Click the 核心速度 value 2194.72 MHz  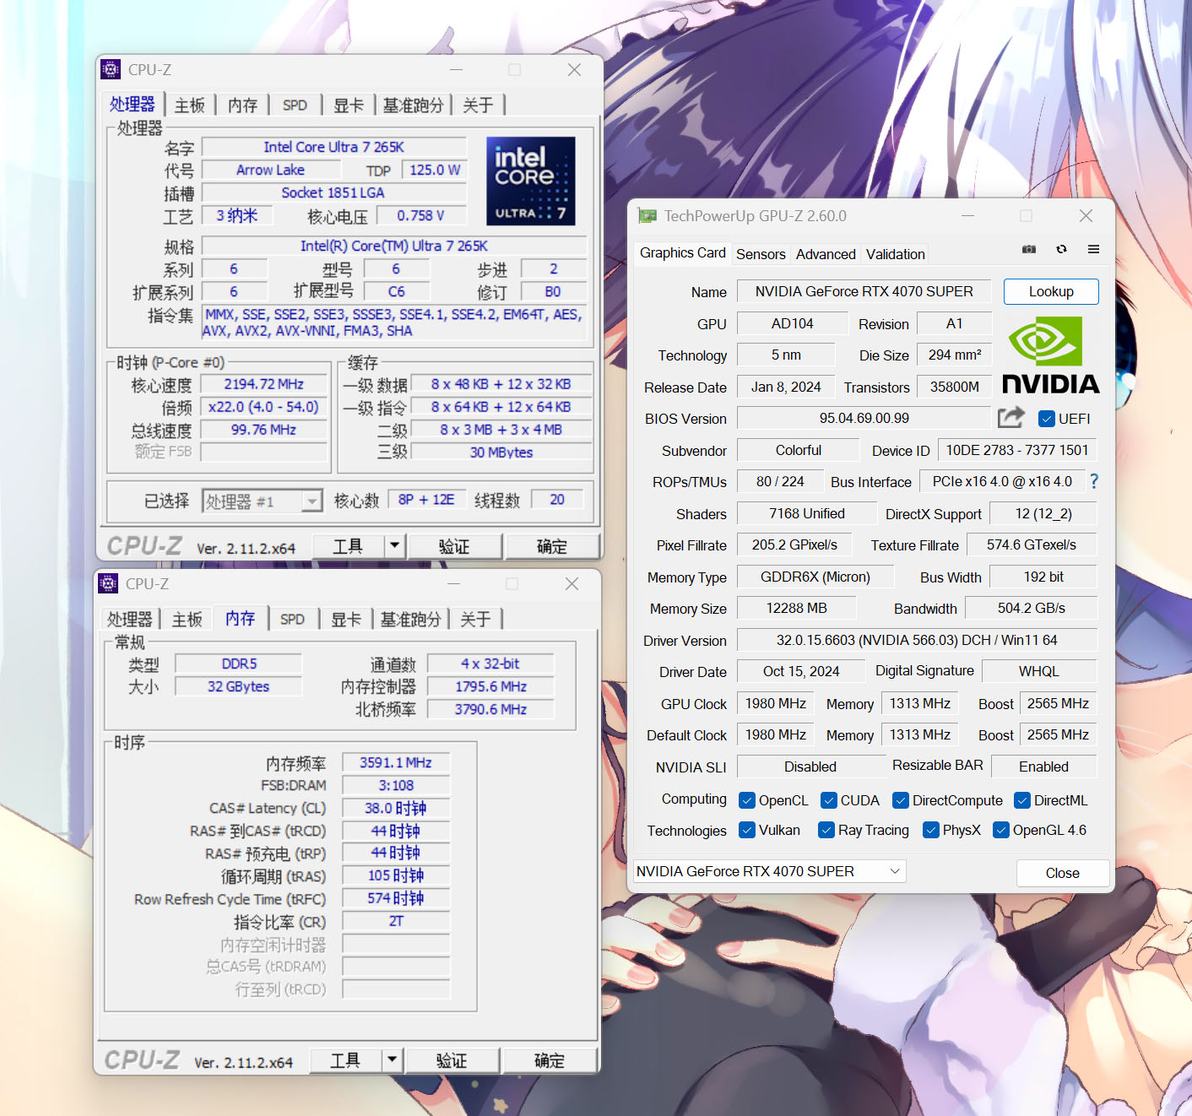pyautogui.click(x=264, y=384)
